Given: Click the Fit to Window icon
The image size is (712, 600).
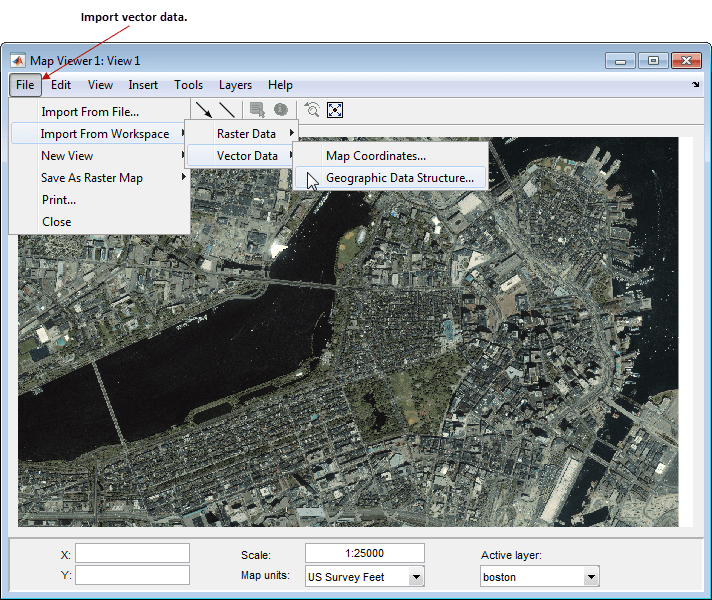Looking at the screenshot, I should pyautogui.click(x=336, y=110).
